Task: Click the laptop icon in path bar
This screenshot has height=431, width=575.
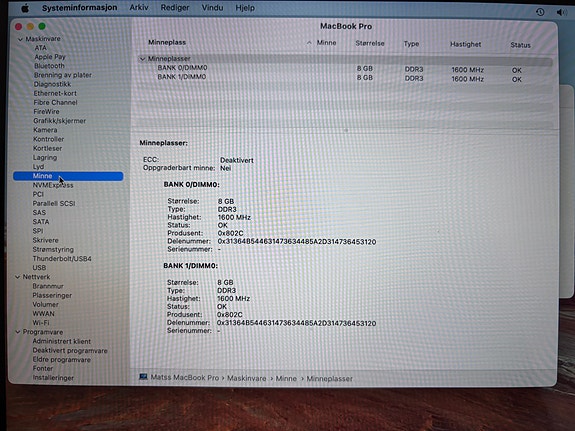Action: pyautogui.click(x=143, y=377)
